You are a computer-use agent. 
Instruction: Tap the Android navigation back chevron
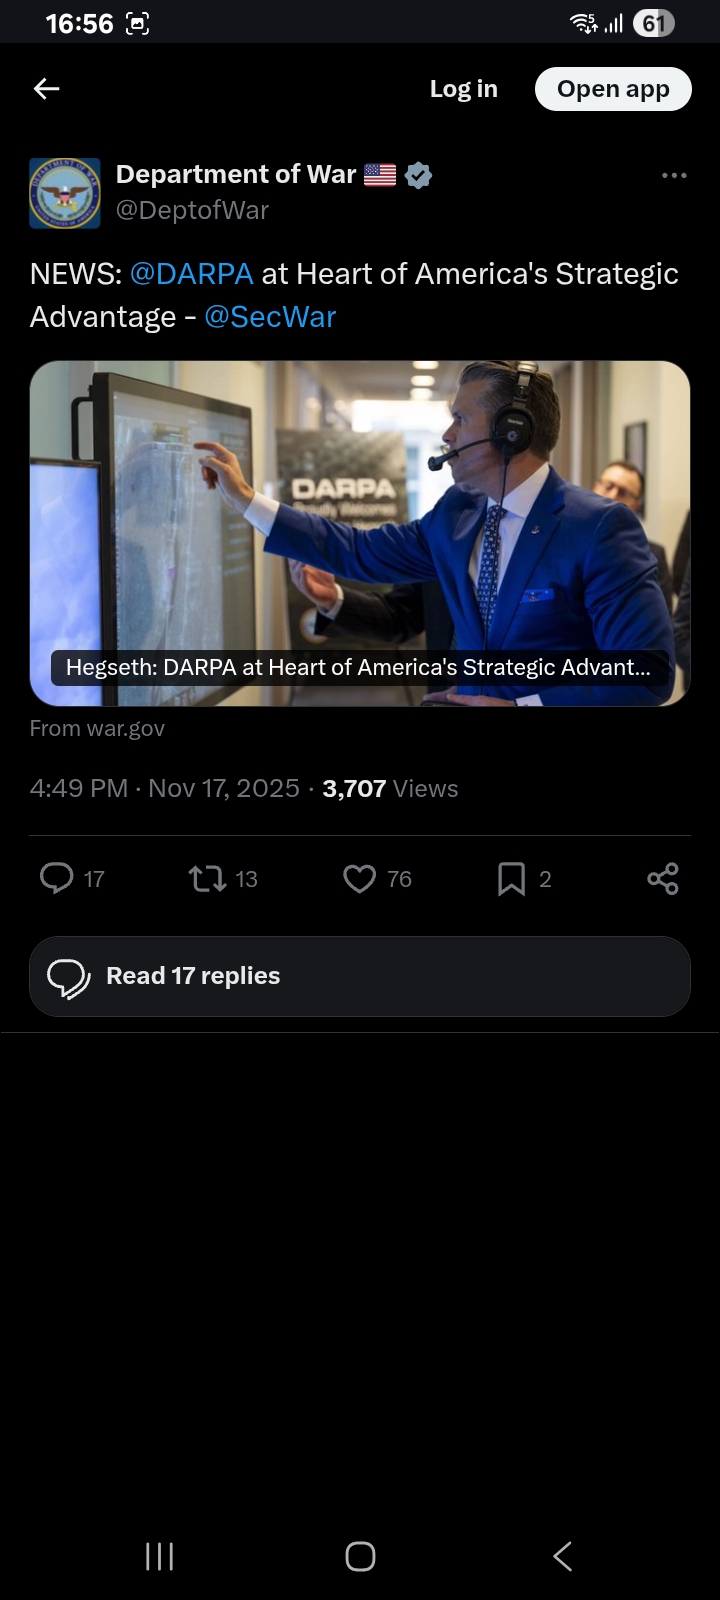click(563, 1556)
